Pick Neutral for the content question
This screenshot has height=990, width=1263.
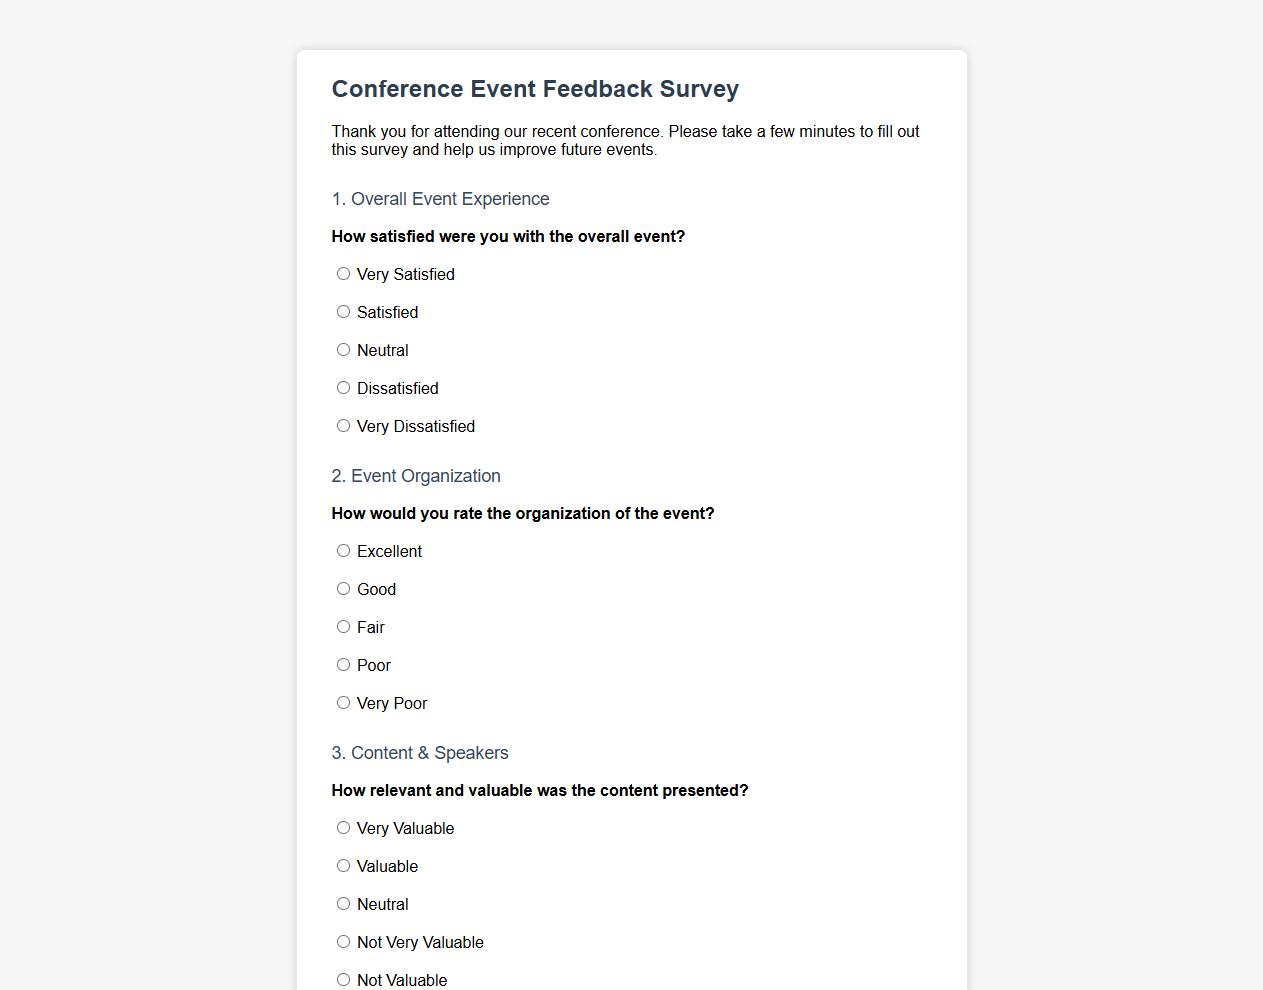point(343,903)
